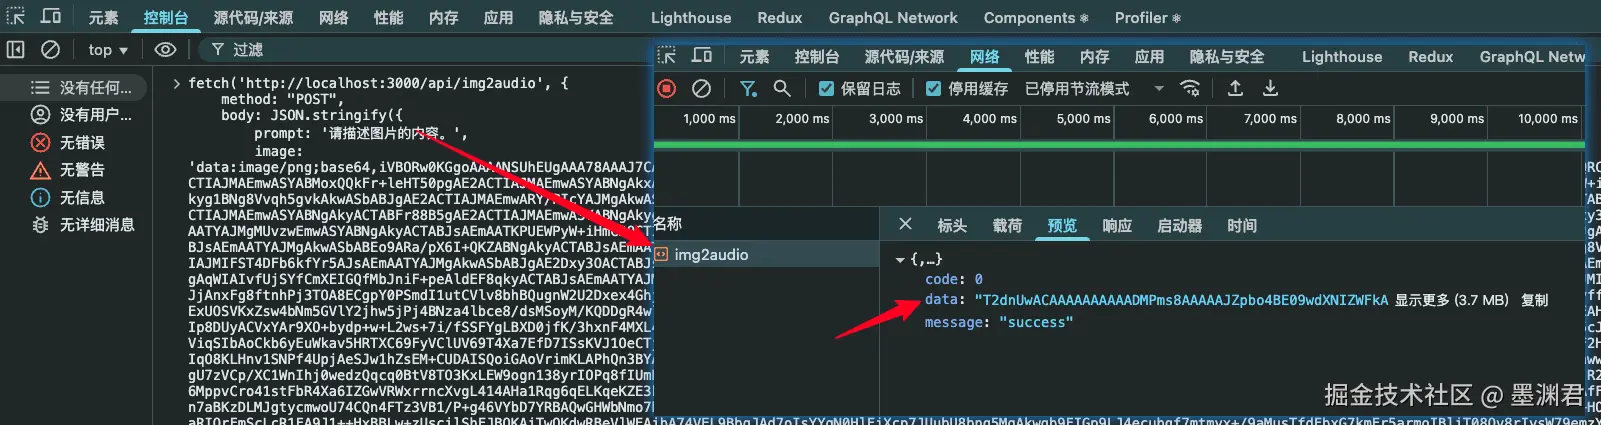The width and height of the screenshot is (1601, 425).
Task: Switch to 元素 tab in front window
Action: click(755, 57)
